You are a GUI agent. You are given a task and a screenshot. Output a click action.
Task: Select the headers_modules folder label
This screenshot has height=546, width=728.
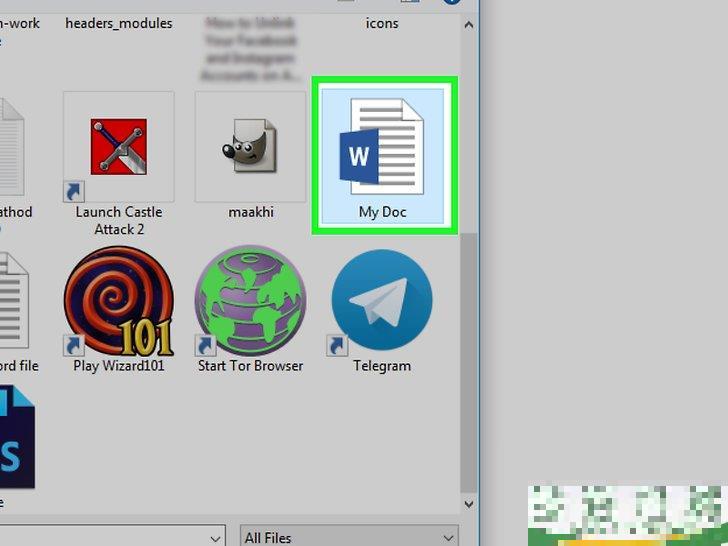point(118,23)
